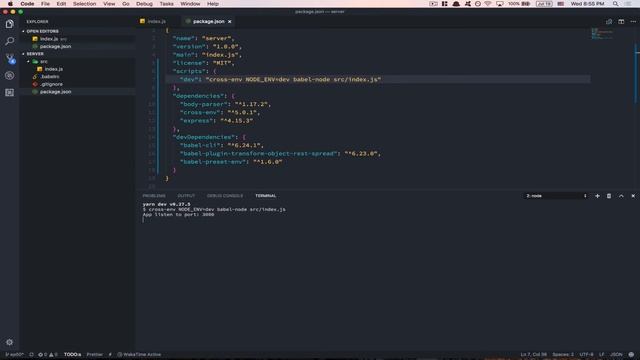Open the Go menu

click(x=126, y=4)
